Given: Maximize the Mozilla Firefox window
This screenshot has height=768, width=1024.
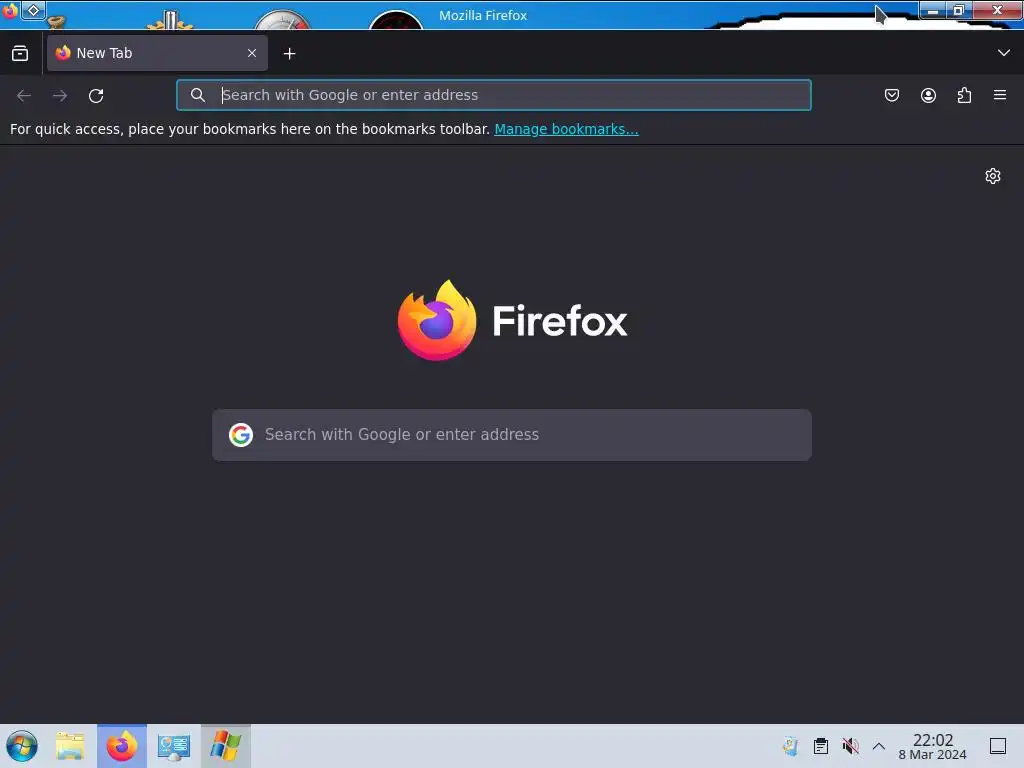Looking at the screenshot, I should tap(959, 10).
